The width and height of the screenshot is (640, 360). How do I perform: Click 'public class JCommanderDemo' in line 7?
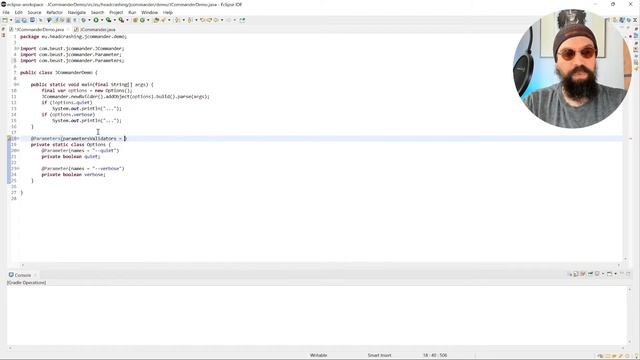[x=57, y=72]
